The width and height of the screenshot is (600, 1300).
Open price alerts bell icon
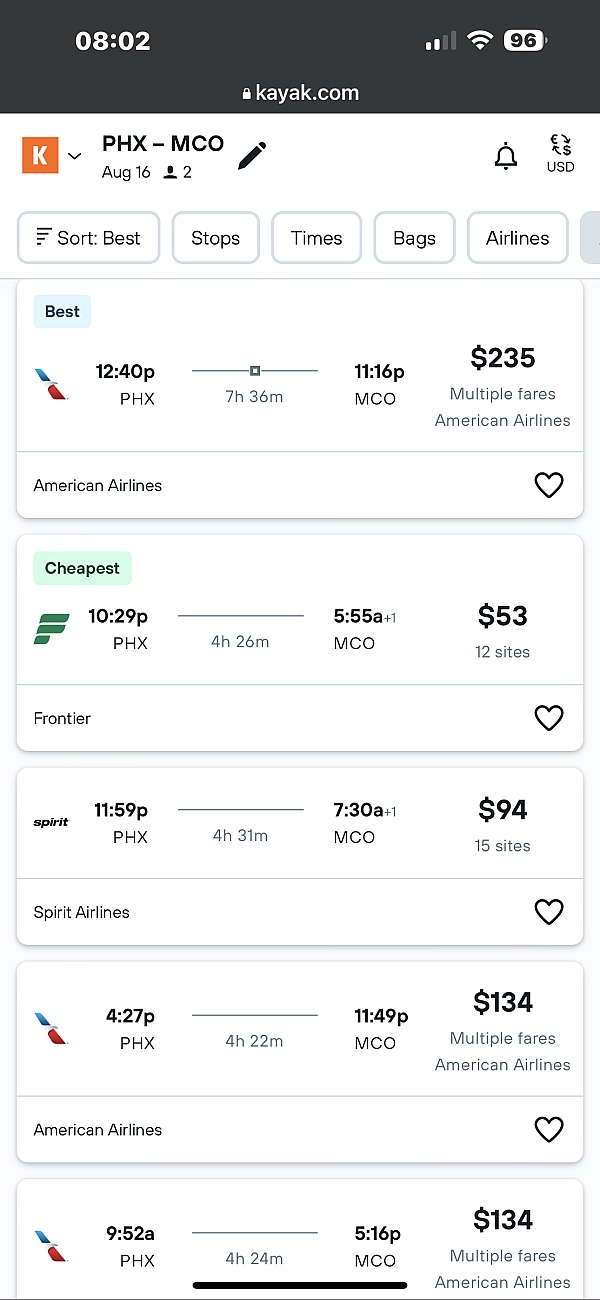click(506, 156)
